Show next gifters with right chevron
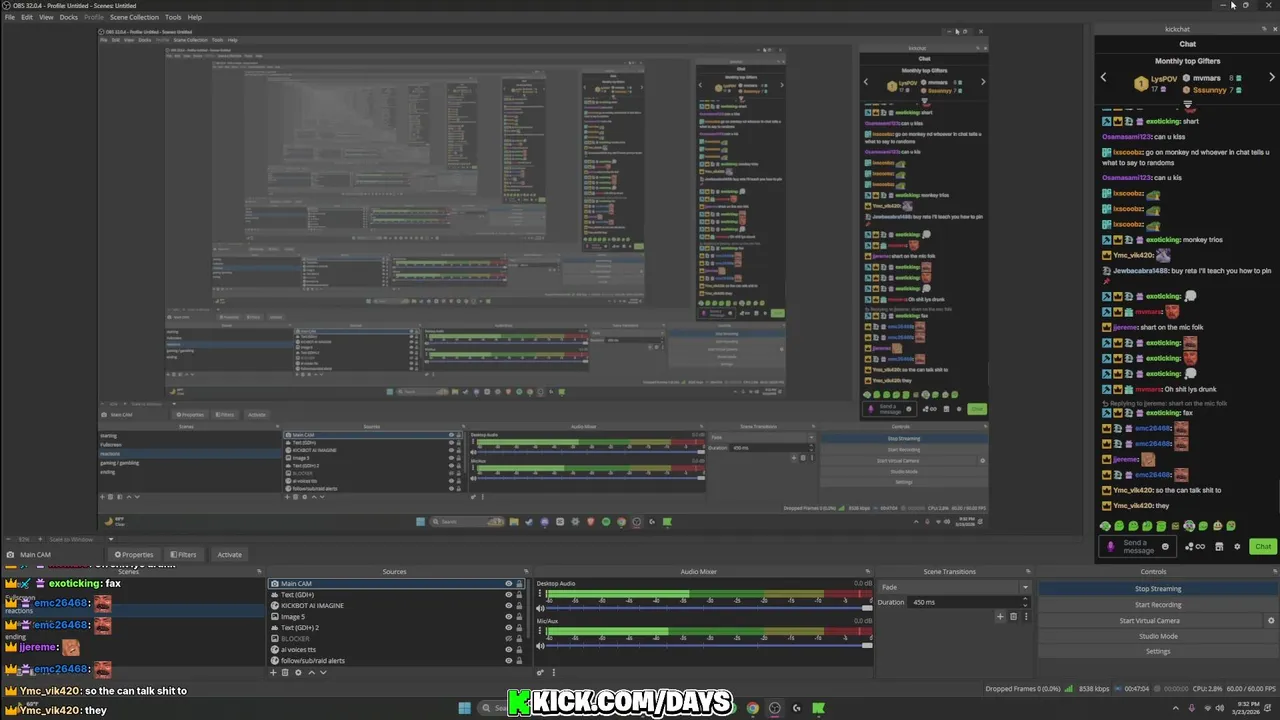This screenshot has width=1280, height=720. point(1272,77)
